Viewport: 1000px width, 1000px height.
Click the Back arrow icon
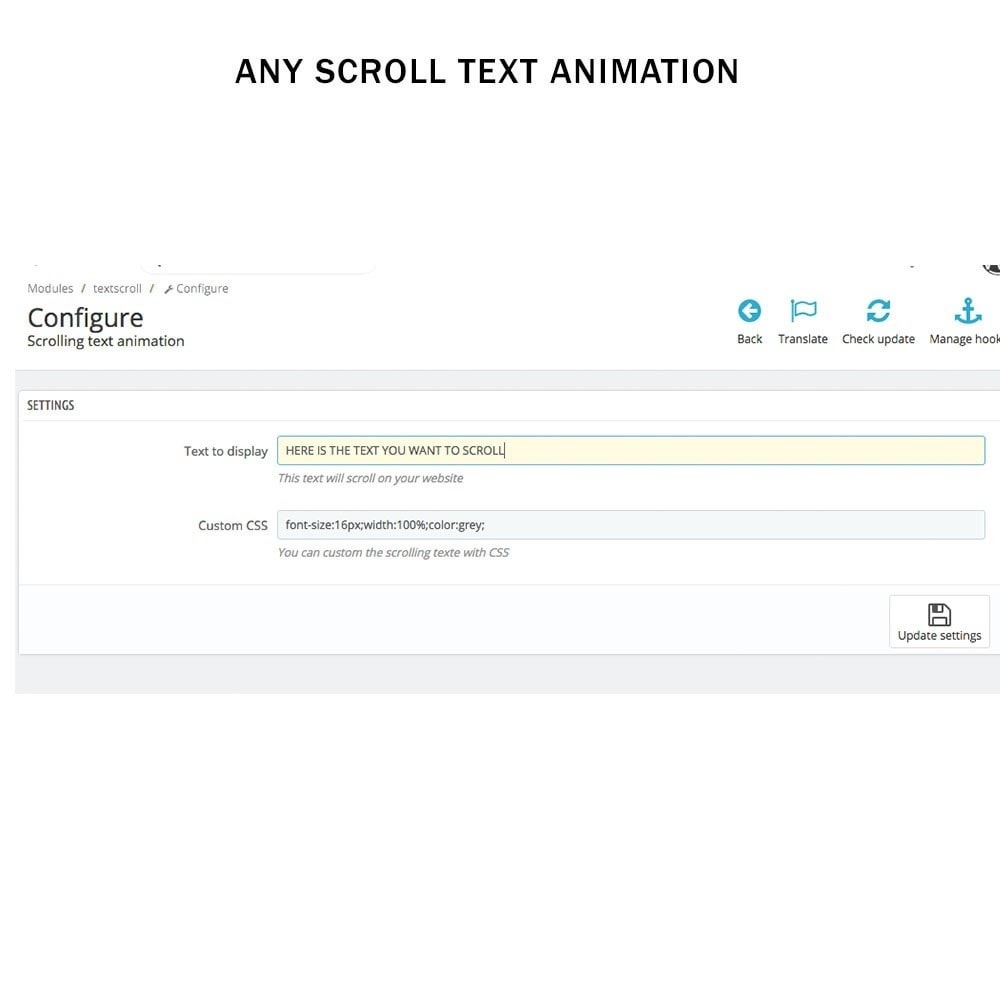[749, 311]
